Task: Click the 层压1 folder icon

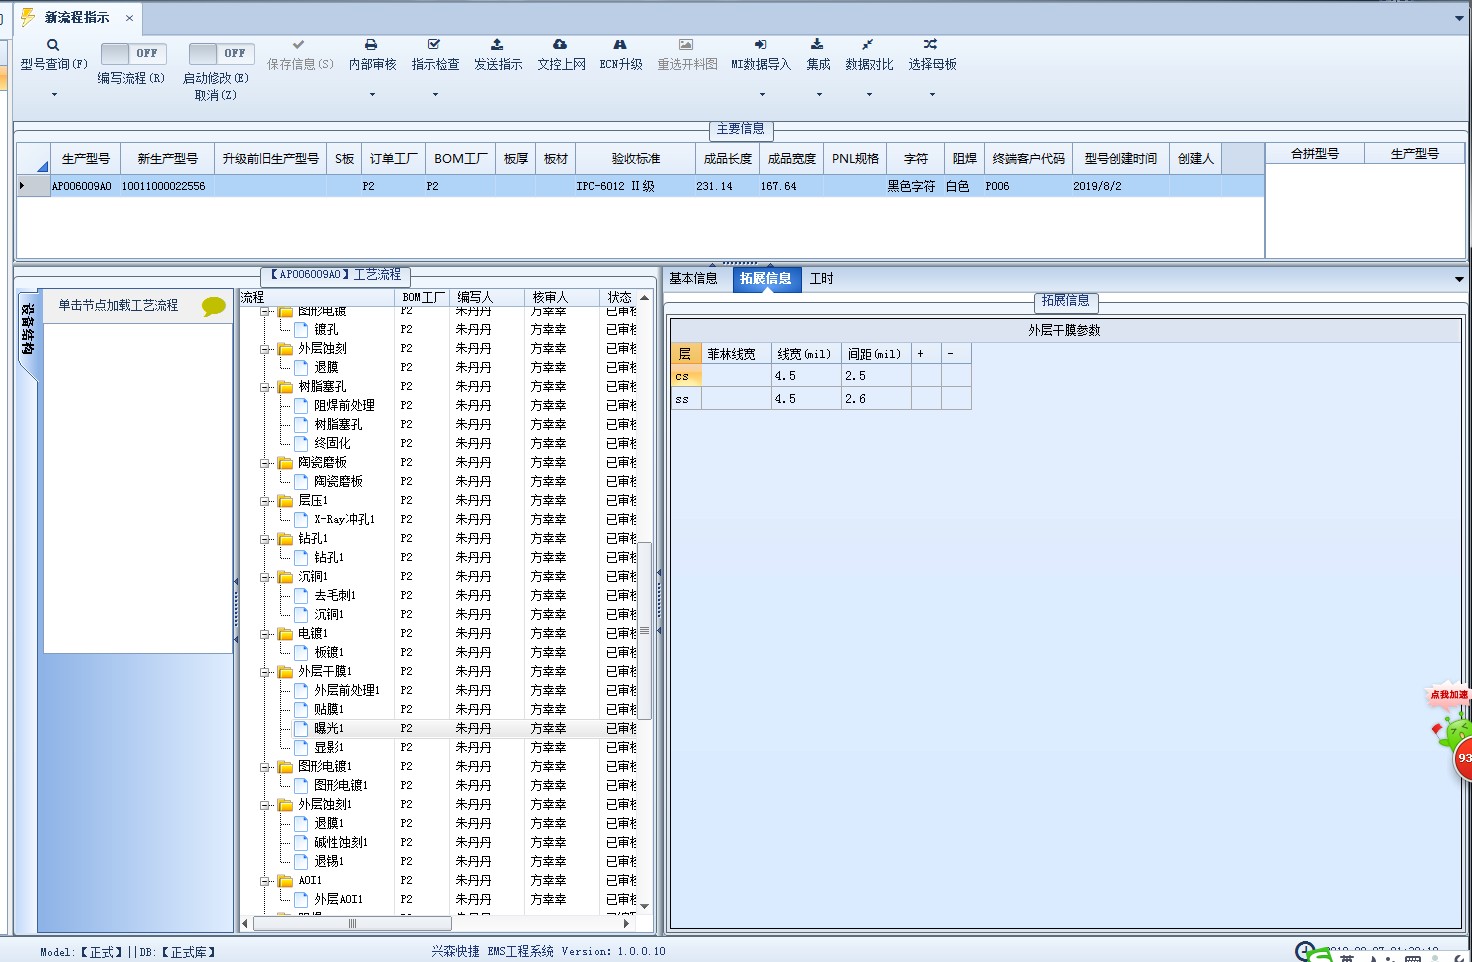Action: 285,501
